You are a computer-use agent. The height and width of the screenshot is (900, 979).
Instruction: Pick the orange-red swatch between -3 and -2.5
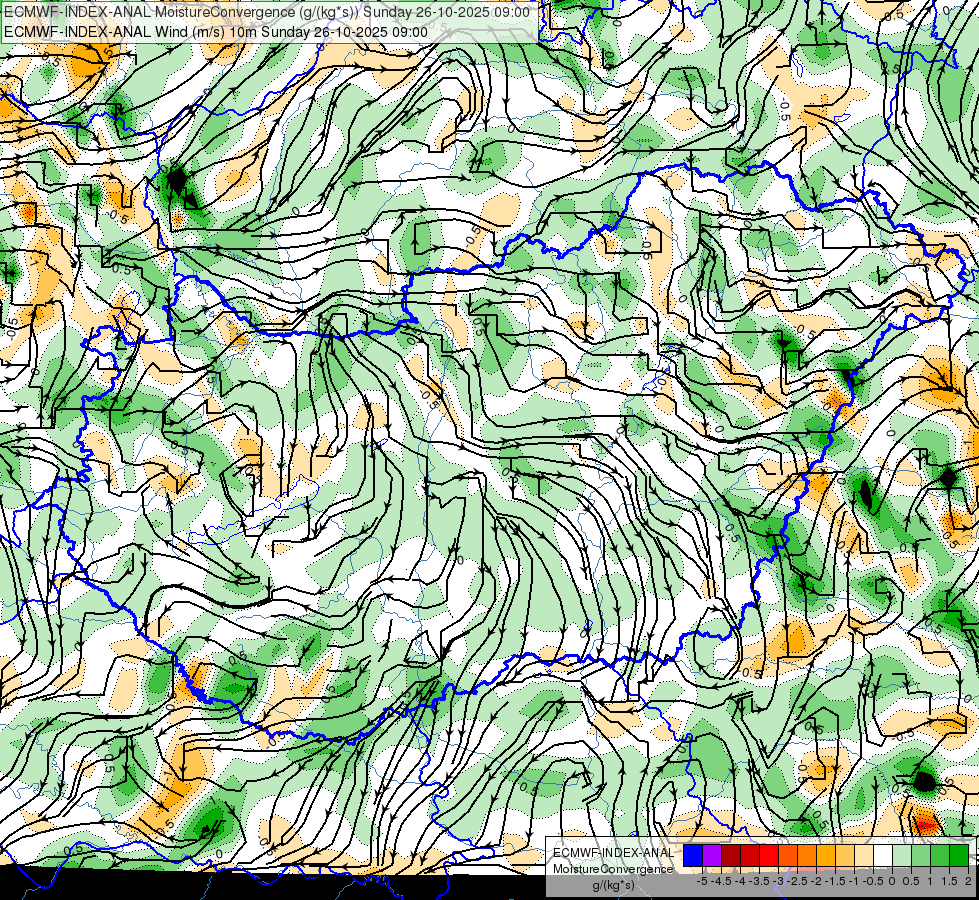click(788, 856)
